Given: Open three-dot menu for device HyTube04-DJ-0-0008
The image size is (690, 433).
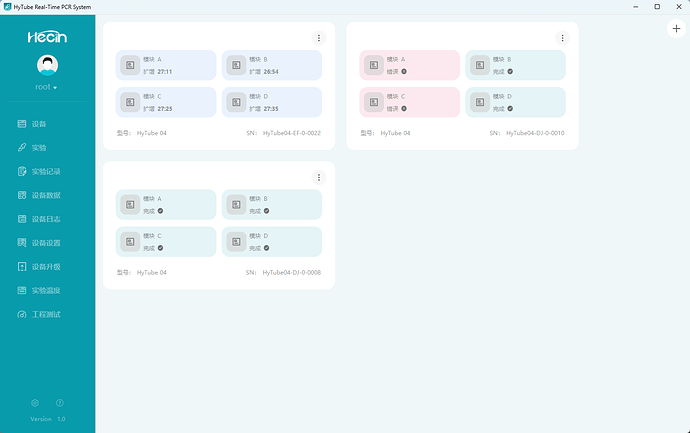Looking at the screenshot, I should pos(319,177).
